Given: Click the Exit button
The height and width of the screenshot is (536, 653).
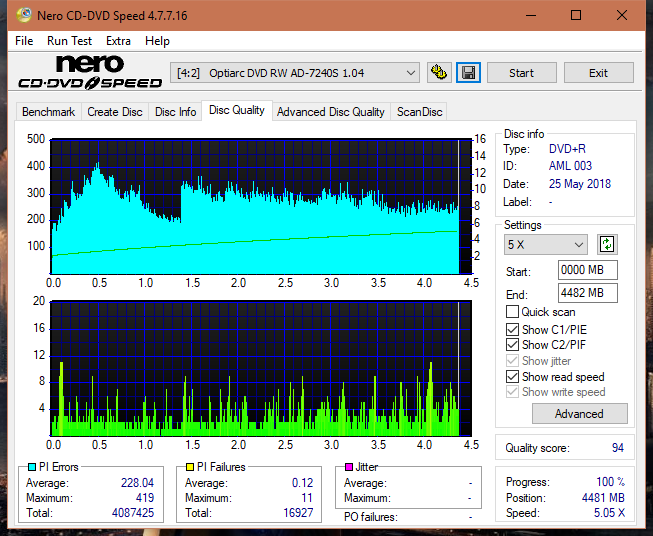Looking at the screenshot, I should [598, 73].
